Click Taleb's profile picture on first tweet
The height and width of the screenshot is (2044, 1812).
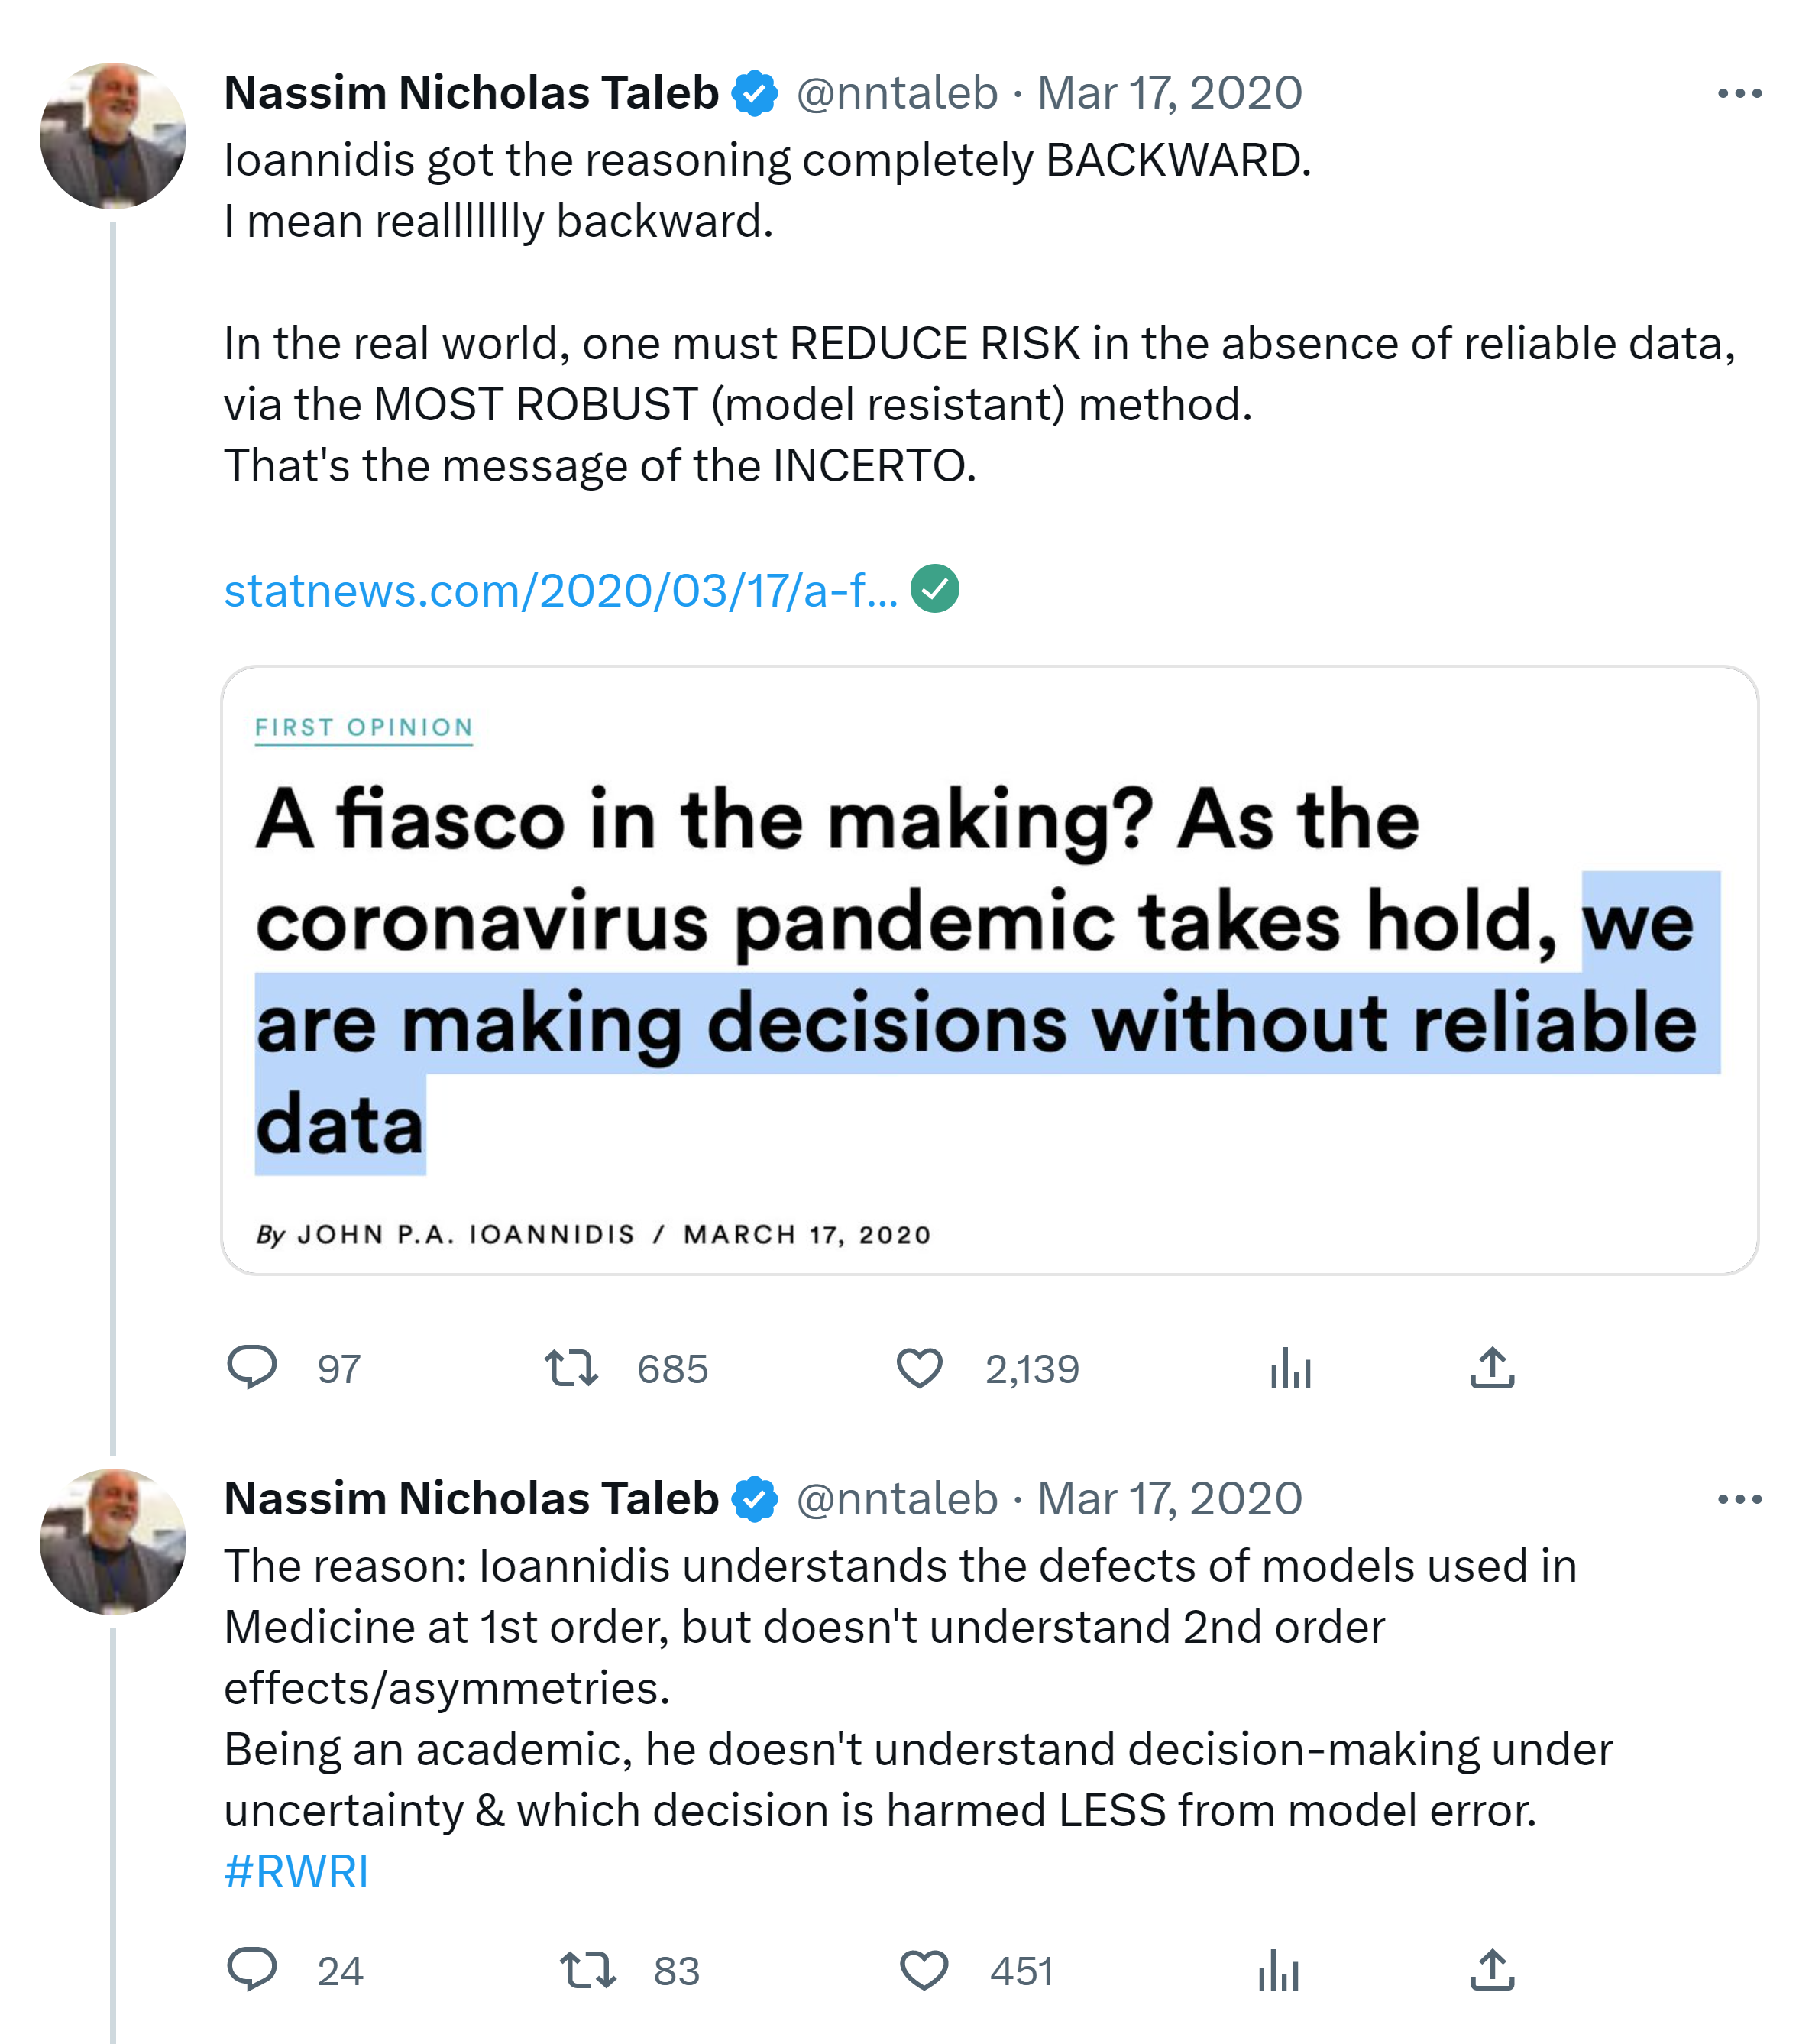tap(113, 136)
